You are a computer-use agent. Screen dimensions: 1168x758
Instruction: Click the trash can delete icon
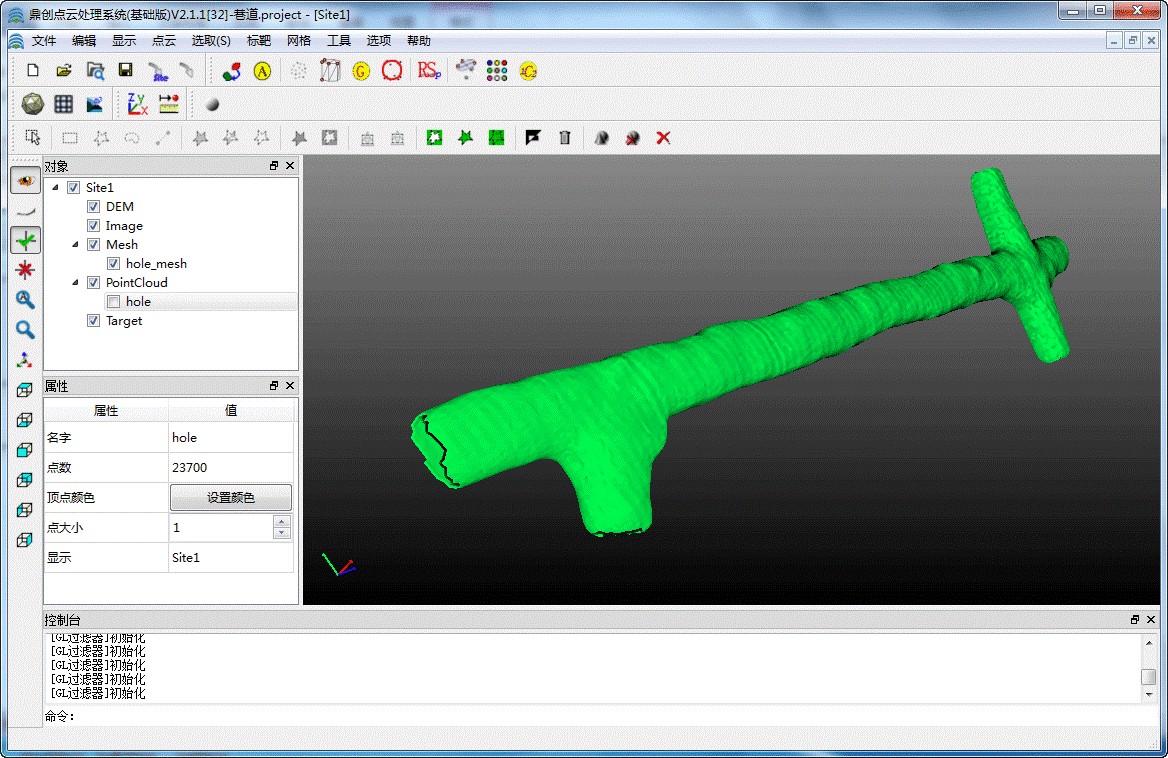click(564, 138)
